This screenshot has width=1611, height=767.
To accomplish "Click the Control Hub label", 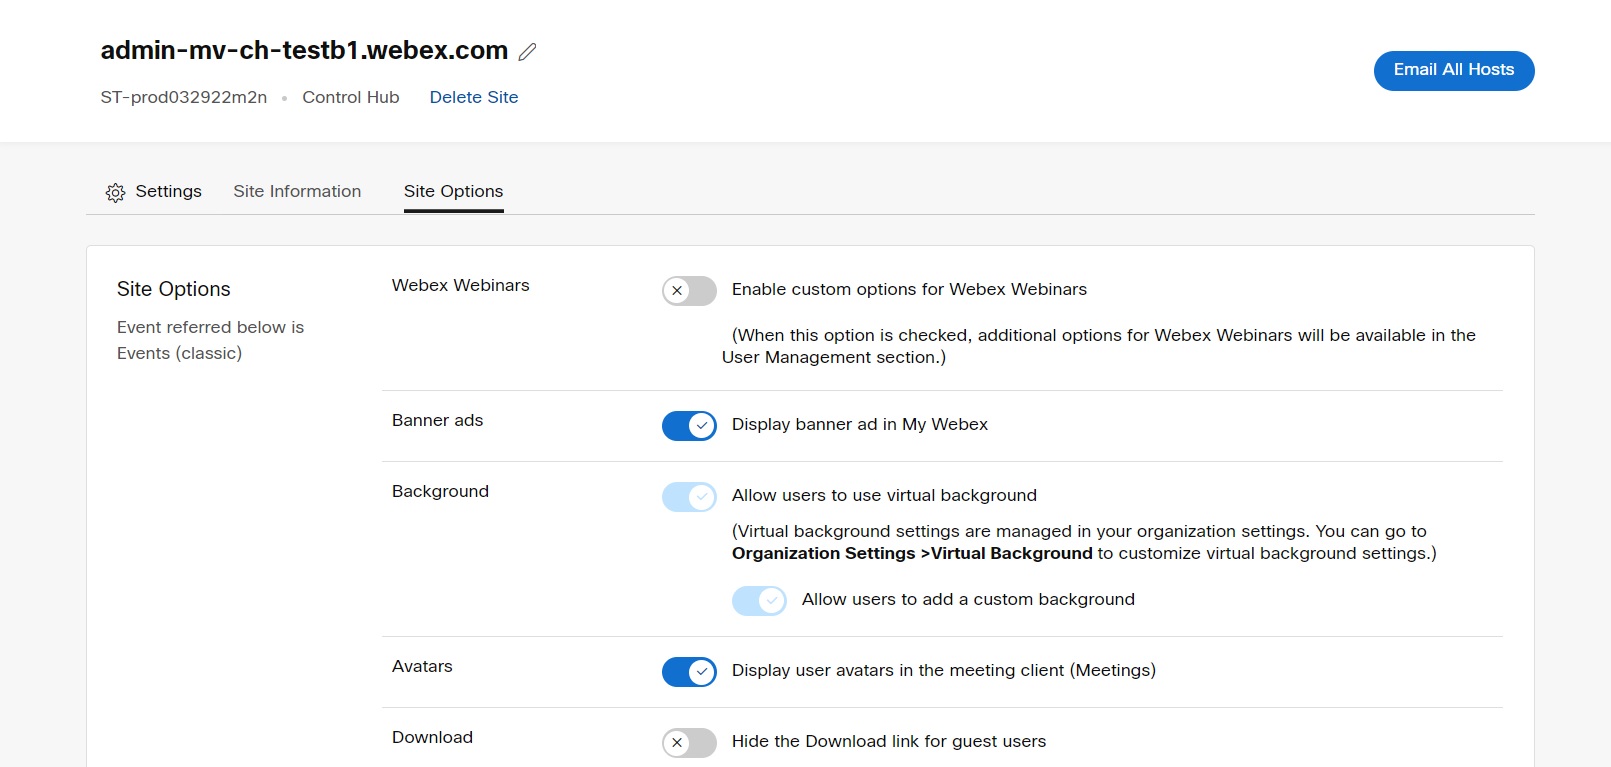I will point(351,97).
